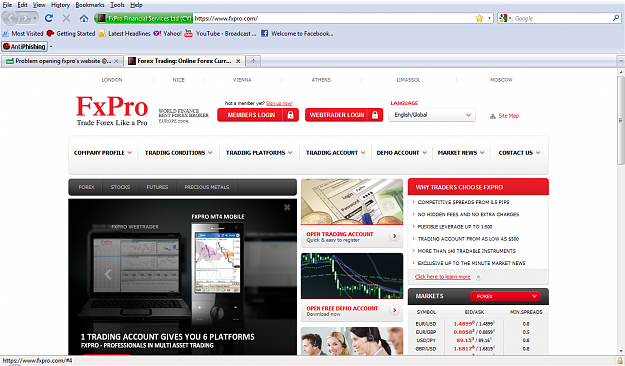Open the File menu
This screenshot has height=366, width=625.
[7, 5]
